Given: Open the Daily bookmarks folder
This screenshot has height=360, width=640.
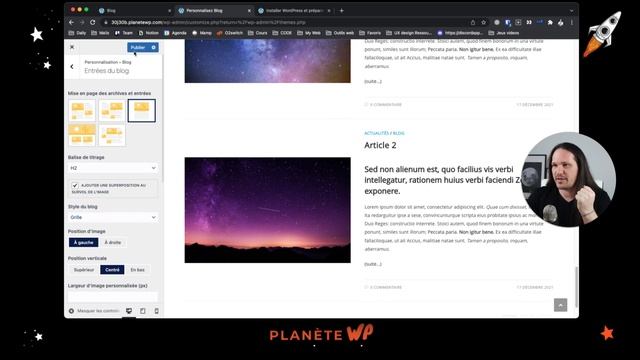Looking at the screenshot, I should tap(78, 33).
